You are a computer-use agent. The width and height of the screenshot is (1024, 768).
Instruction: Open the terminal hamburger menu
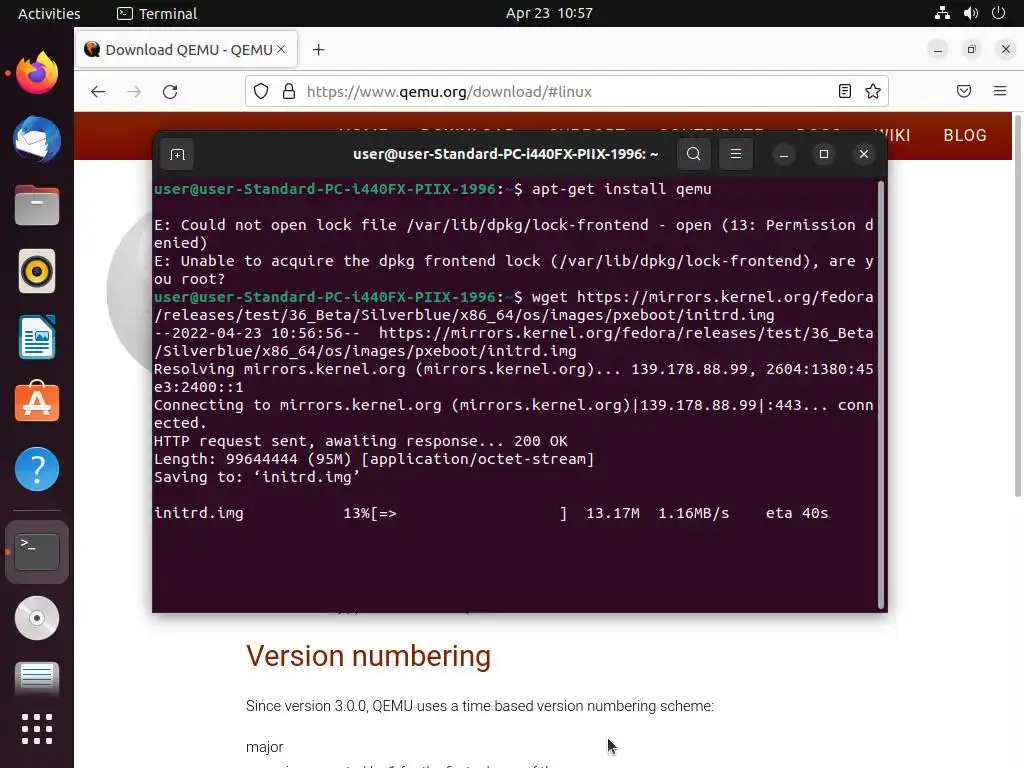pyautogui.click(x=735, y=154)
